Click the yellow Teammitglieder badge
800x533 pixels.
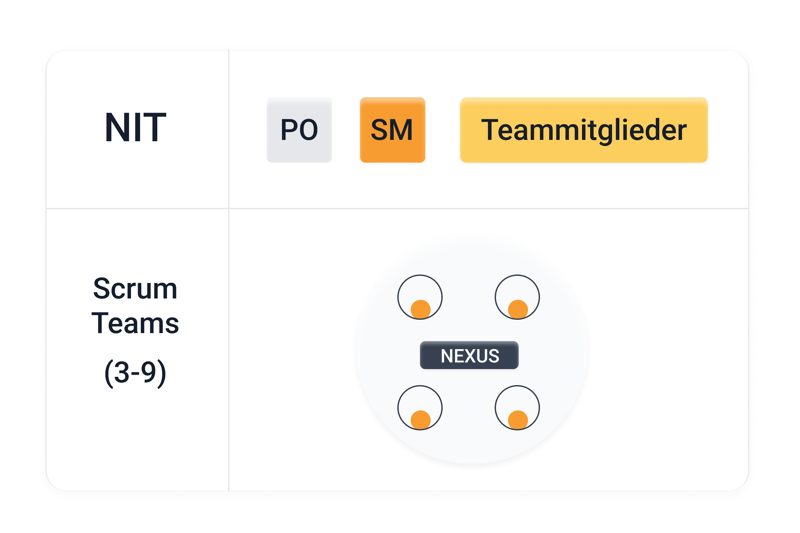click(583, 130)
